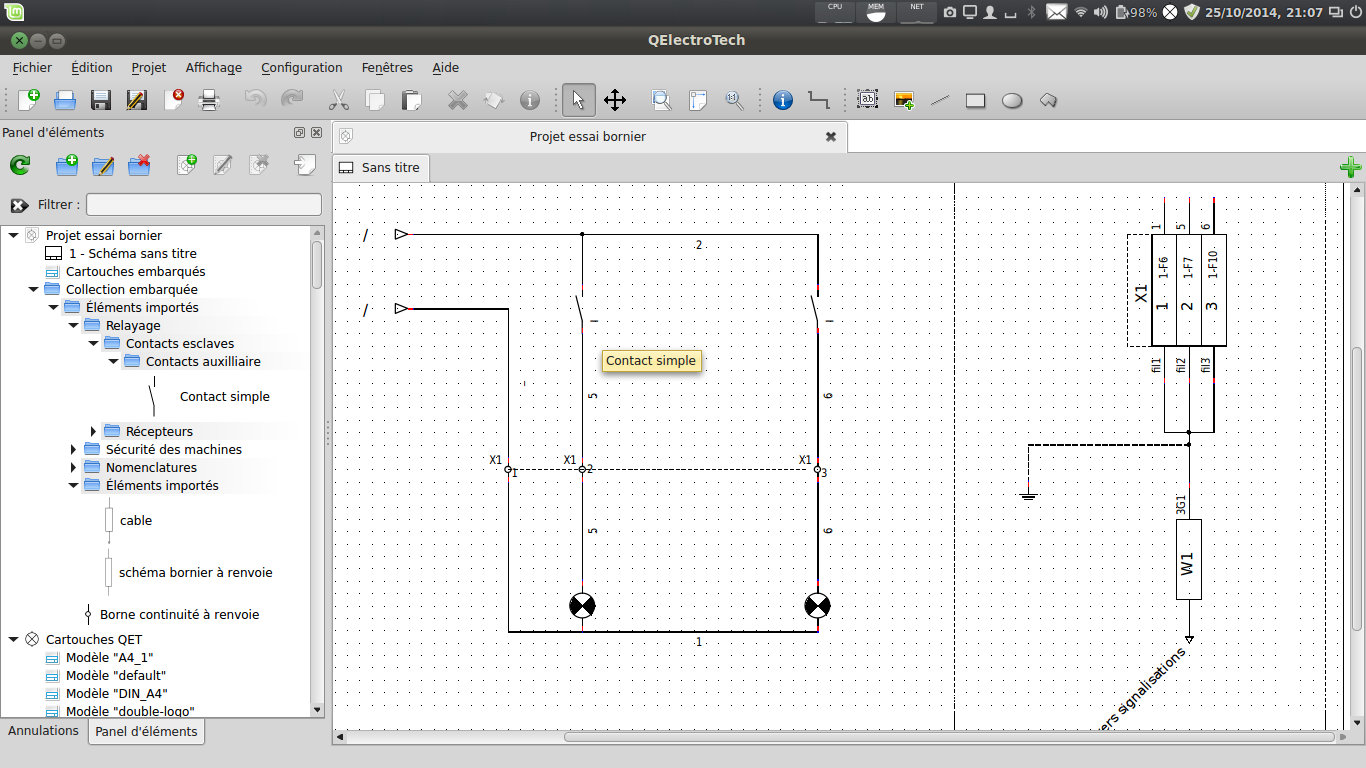Switch to the Annulations tab
This screenshot has width=1366, height=768.
click(x=43, y=731)
